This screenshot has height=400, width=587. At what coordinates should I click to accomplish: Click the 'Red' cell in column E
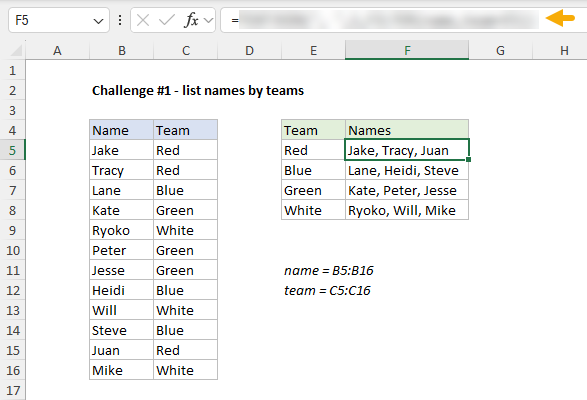(x=313, y=150)
